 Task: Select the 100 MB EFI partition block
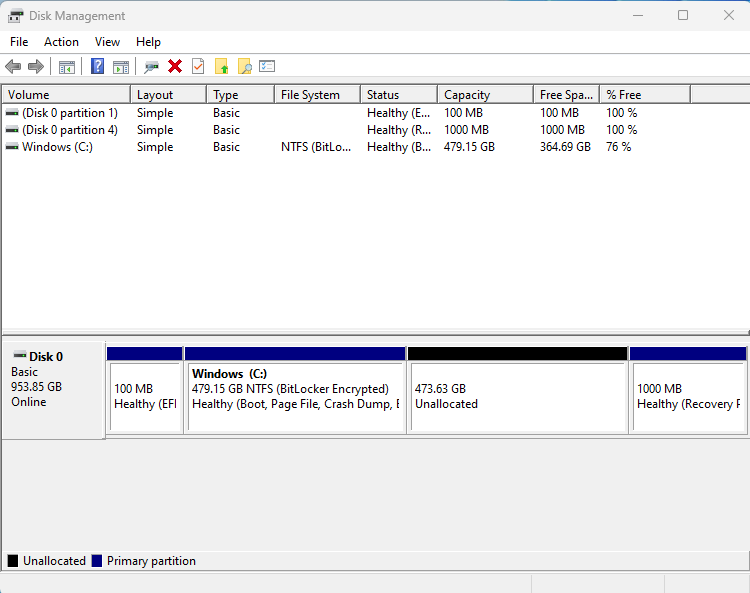[x=145, y=390]
